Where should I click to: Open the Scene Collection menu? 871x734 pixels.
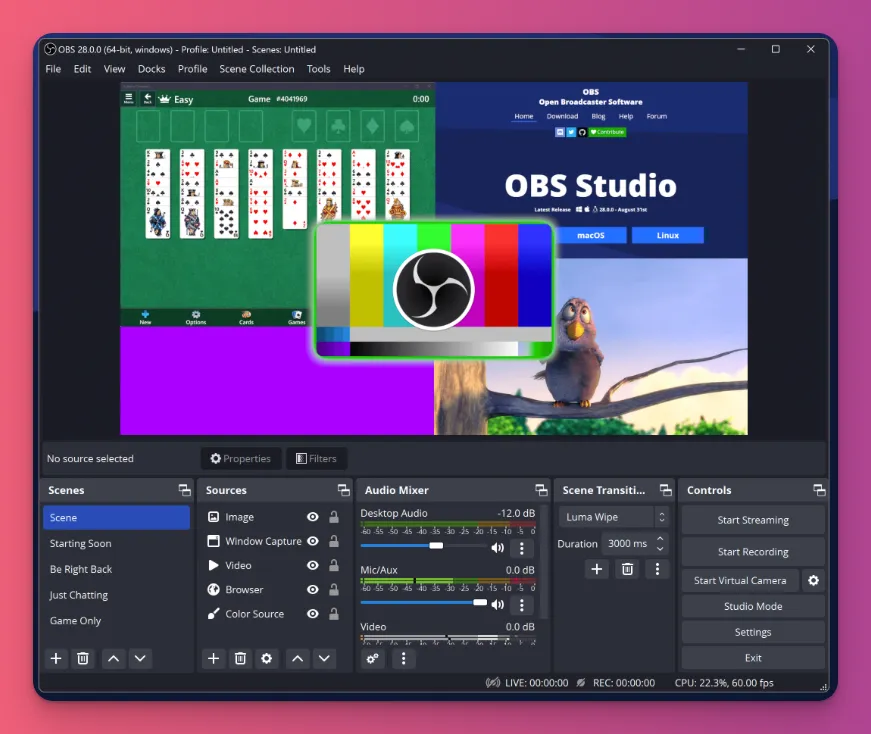tap(255, 69)
